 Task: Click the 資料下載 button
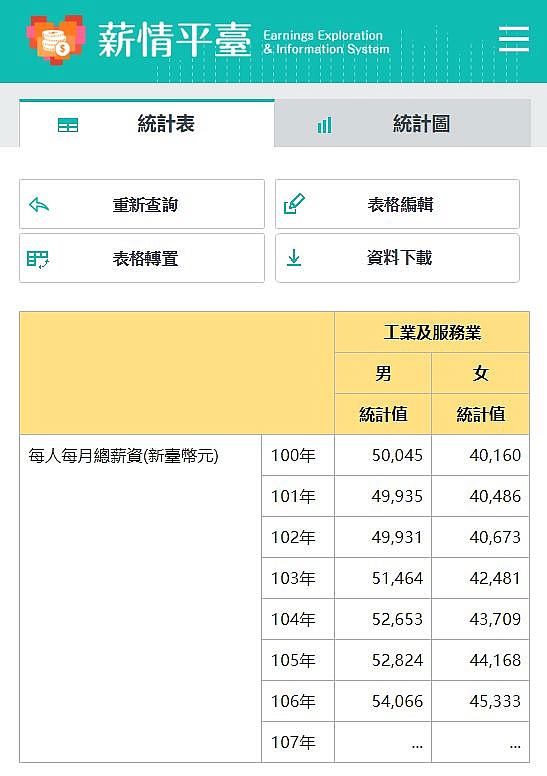398,258
